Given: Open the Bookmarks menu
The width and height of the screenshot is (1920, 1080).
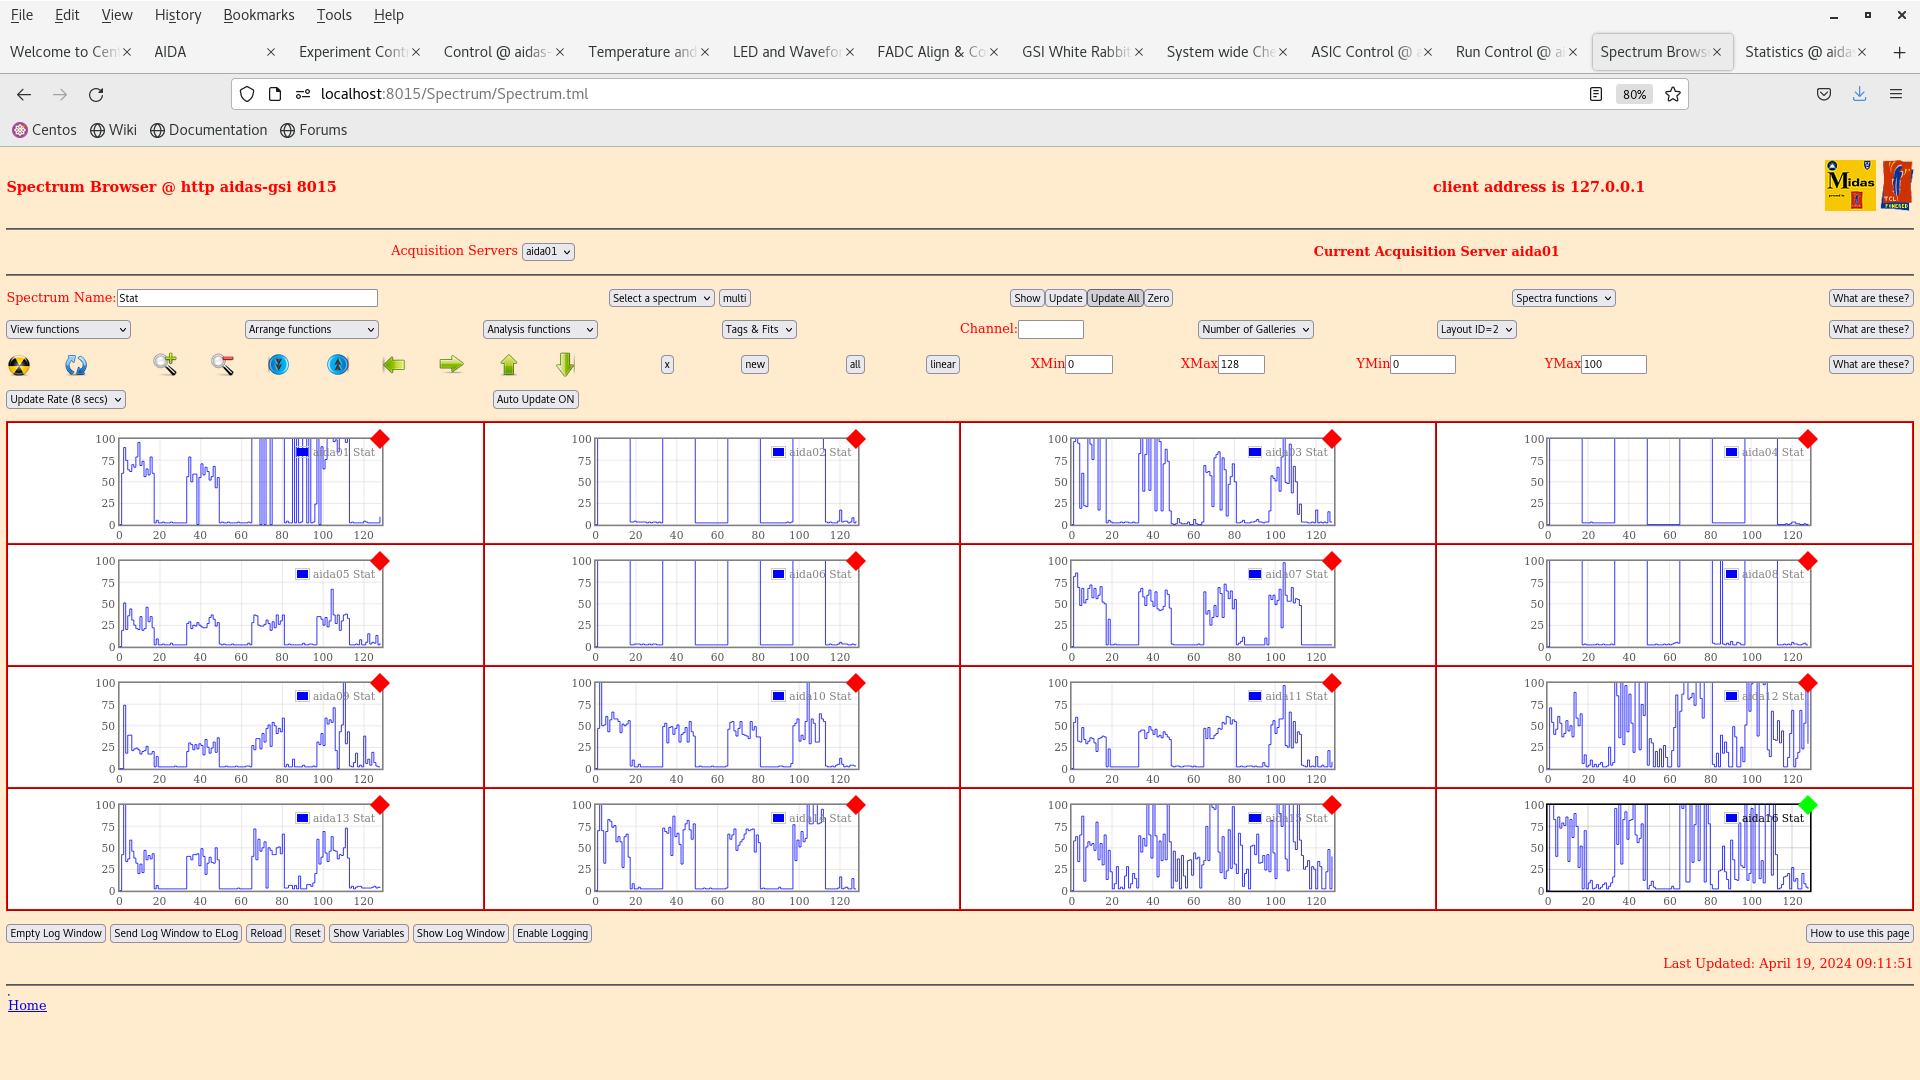Looking at the screenshot, I should point(259,15).
